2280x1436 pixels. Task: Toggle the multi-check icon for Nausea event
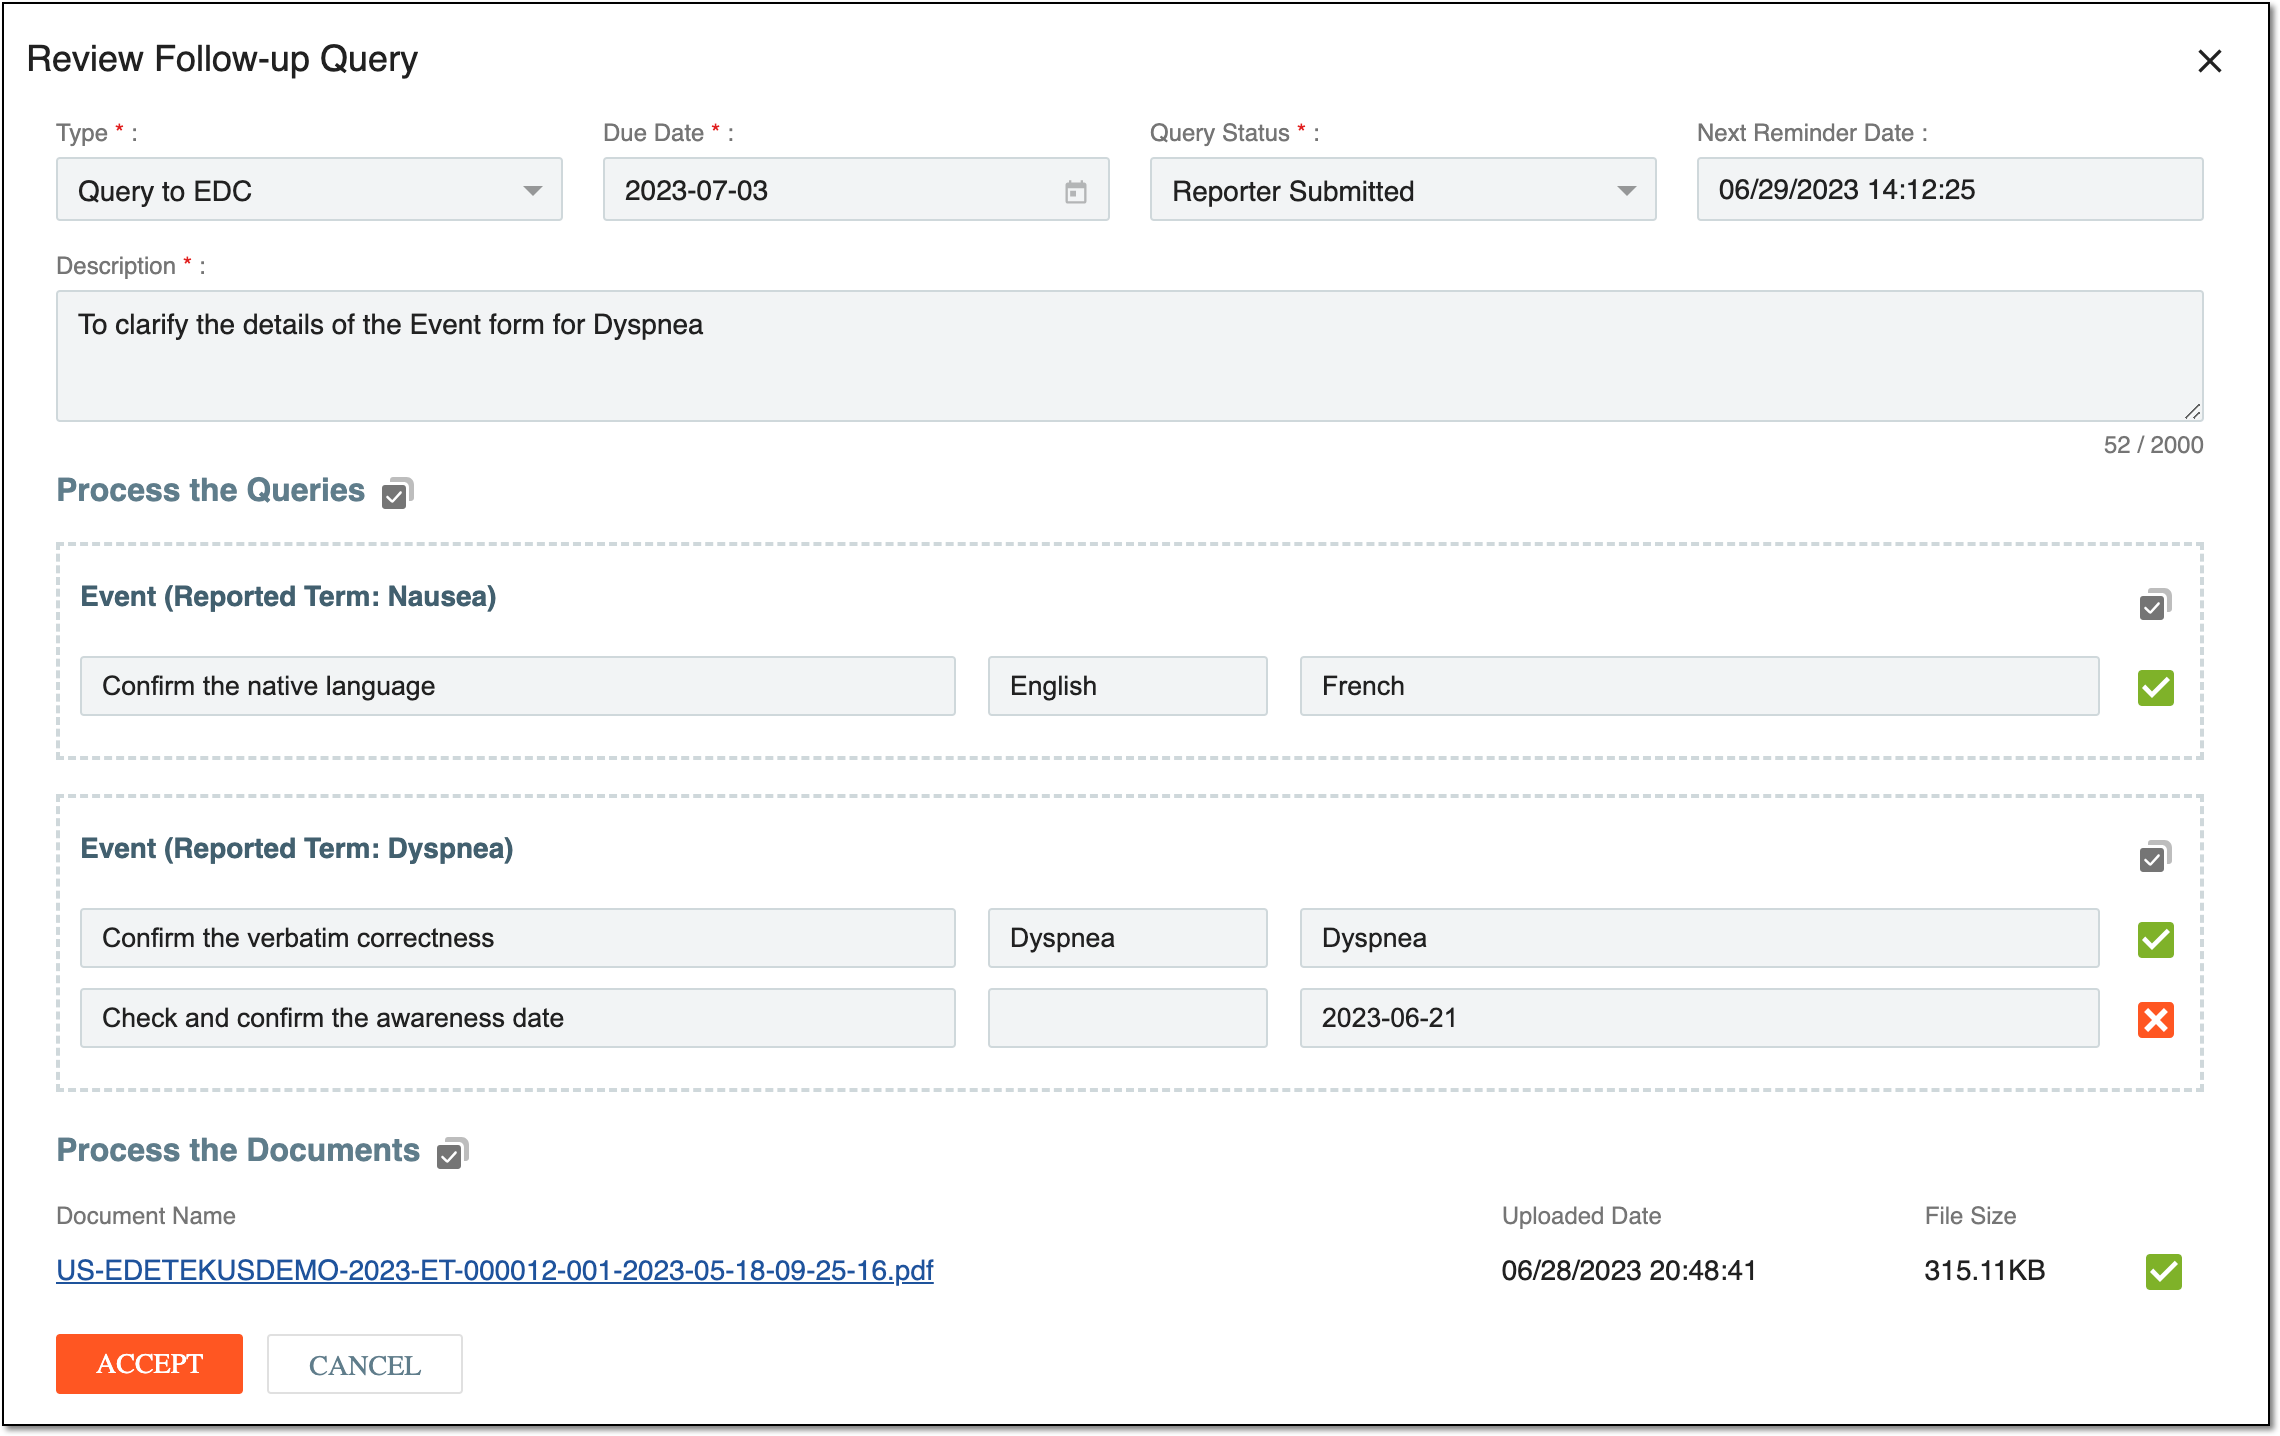coord(2155,605)
